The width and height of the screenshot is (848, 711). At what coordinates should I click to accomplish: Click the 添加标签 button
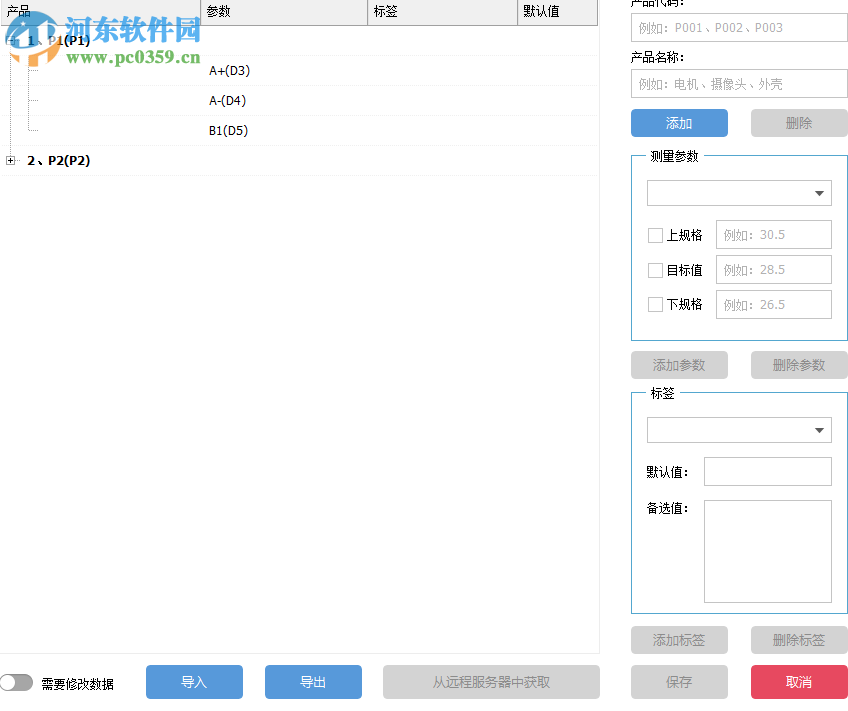[x=679, y=640]
